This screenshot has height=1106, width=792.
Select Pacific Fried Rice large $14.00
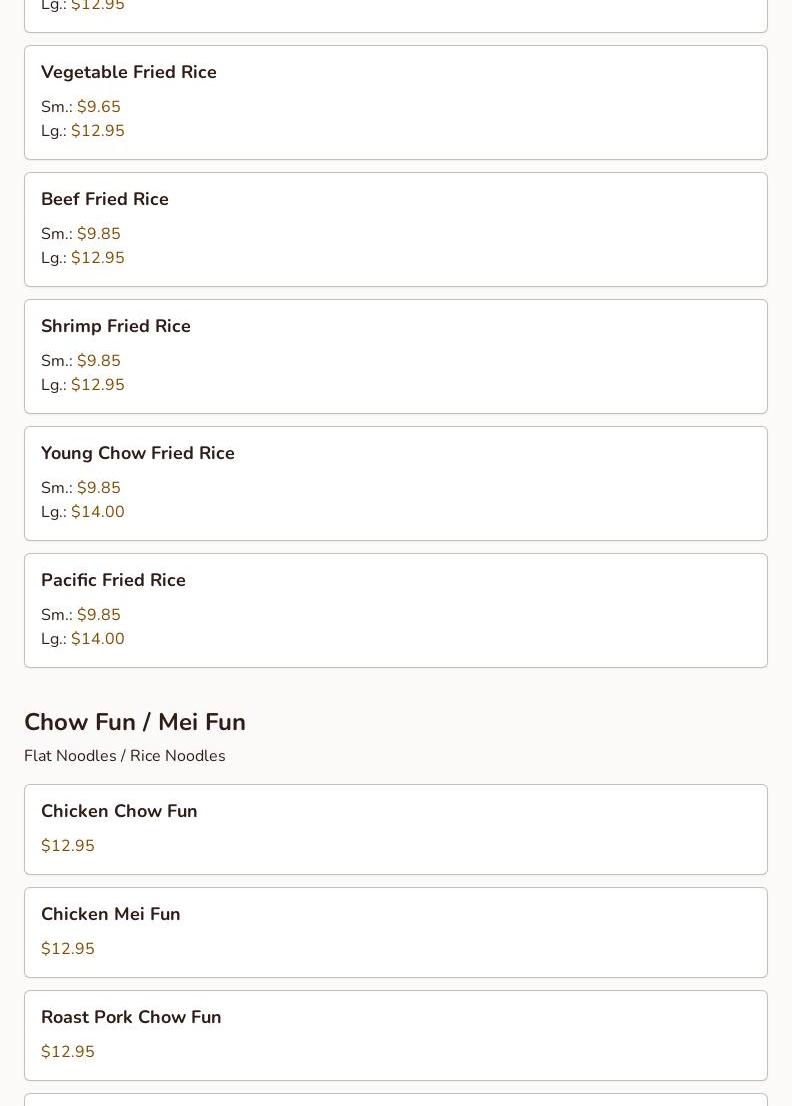(x=97, y=639)
